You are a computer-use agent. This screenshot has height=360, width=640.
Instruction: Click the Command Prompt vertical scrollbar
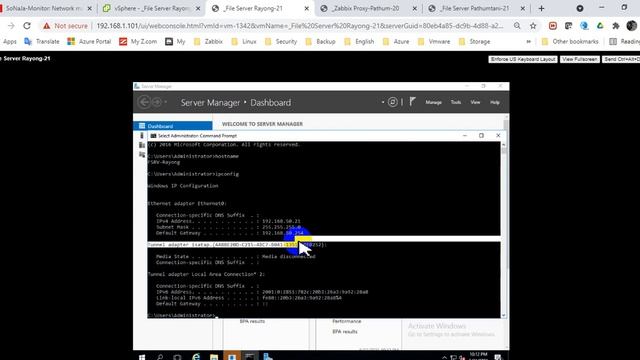tap(503, 229)
